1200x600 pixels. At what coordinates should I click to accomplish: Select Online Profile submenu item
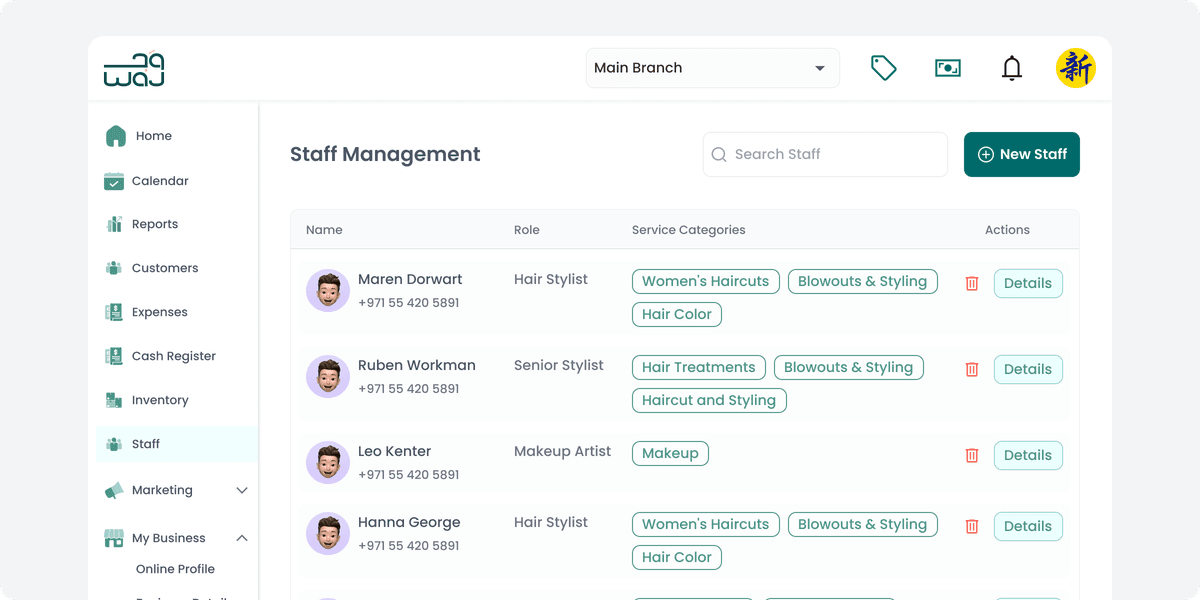[x=175, y=569]
